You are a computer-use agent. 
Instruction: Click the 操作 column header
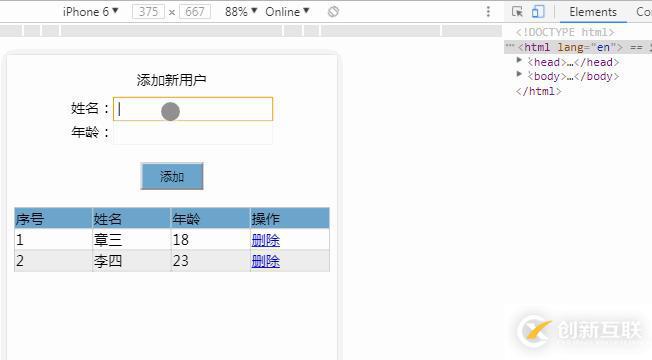pos(290,218)
